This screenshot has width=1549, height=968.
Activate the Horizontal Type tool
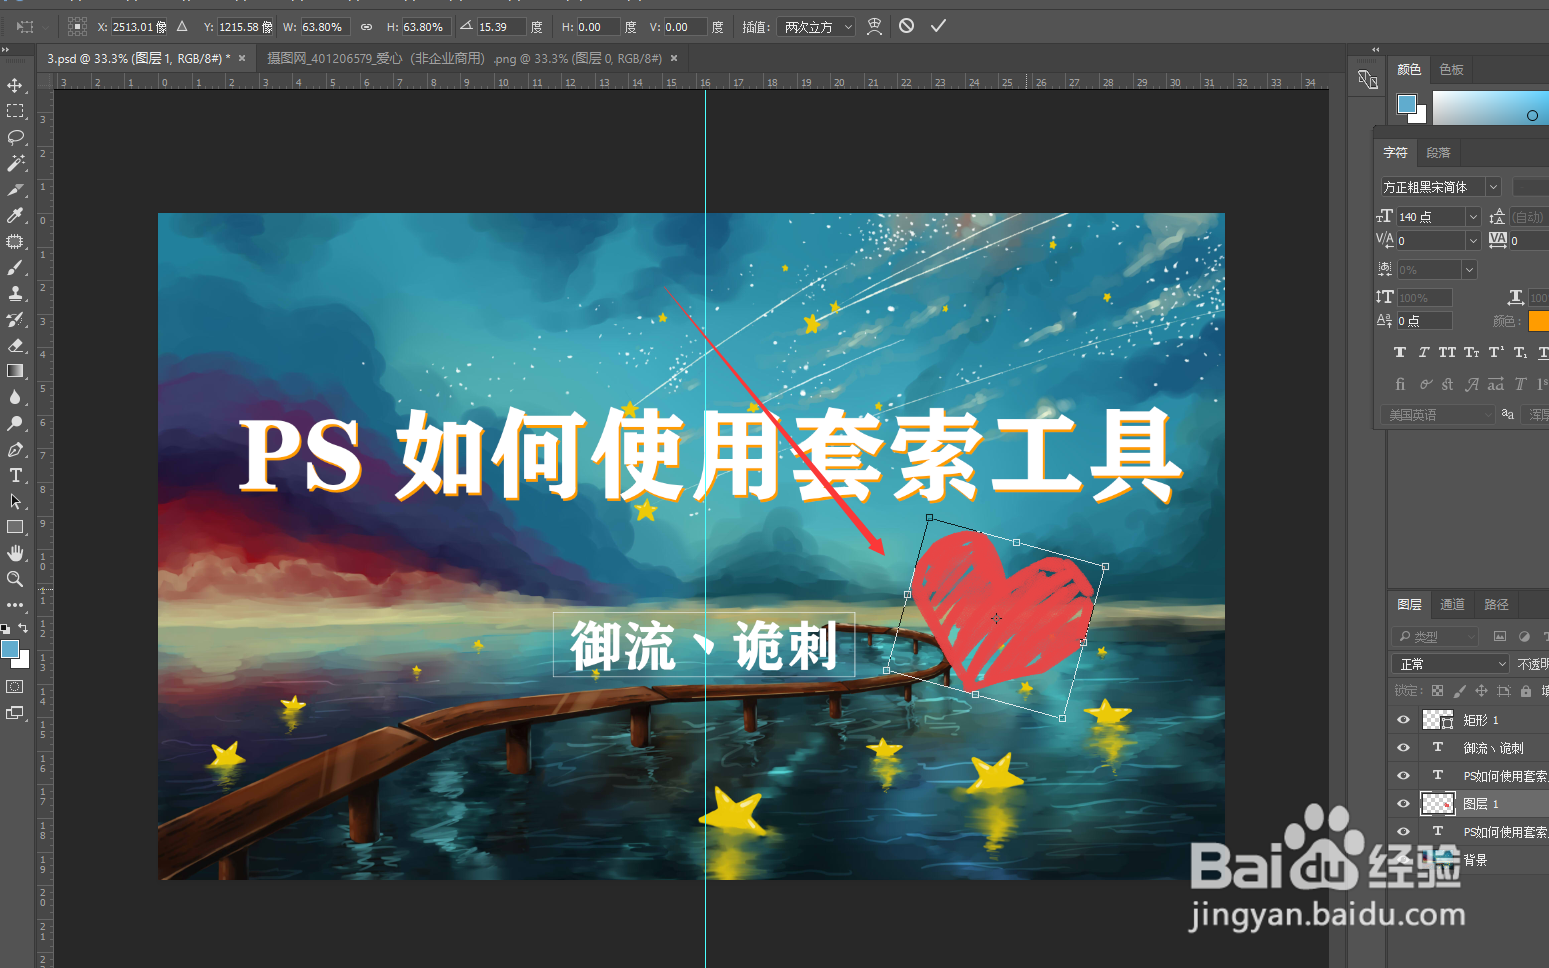(x=16, y=475)
